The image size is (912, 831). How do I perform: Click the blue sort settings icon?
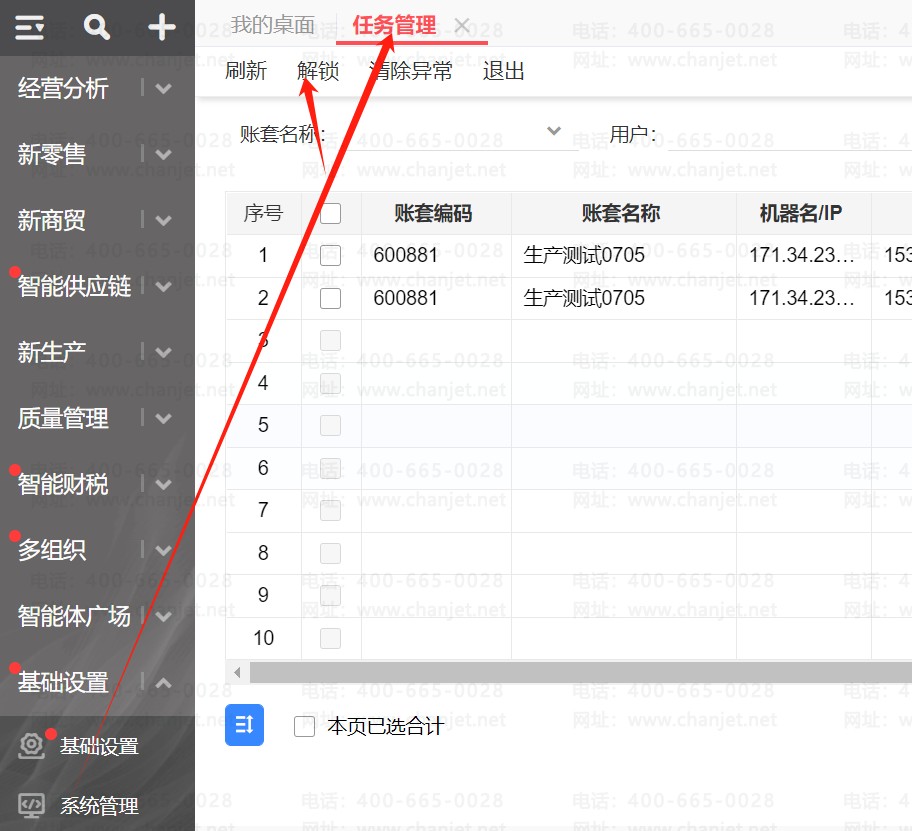tap(244, 725)
